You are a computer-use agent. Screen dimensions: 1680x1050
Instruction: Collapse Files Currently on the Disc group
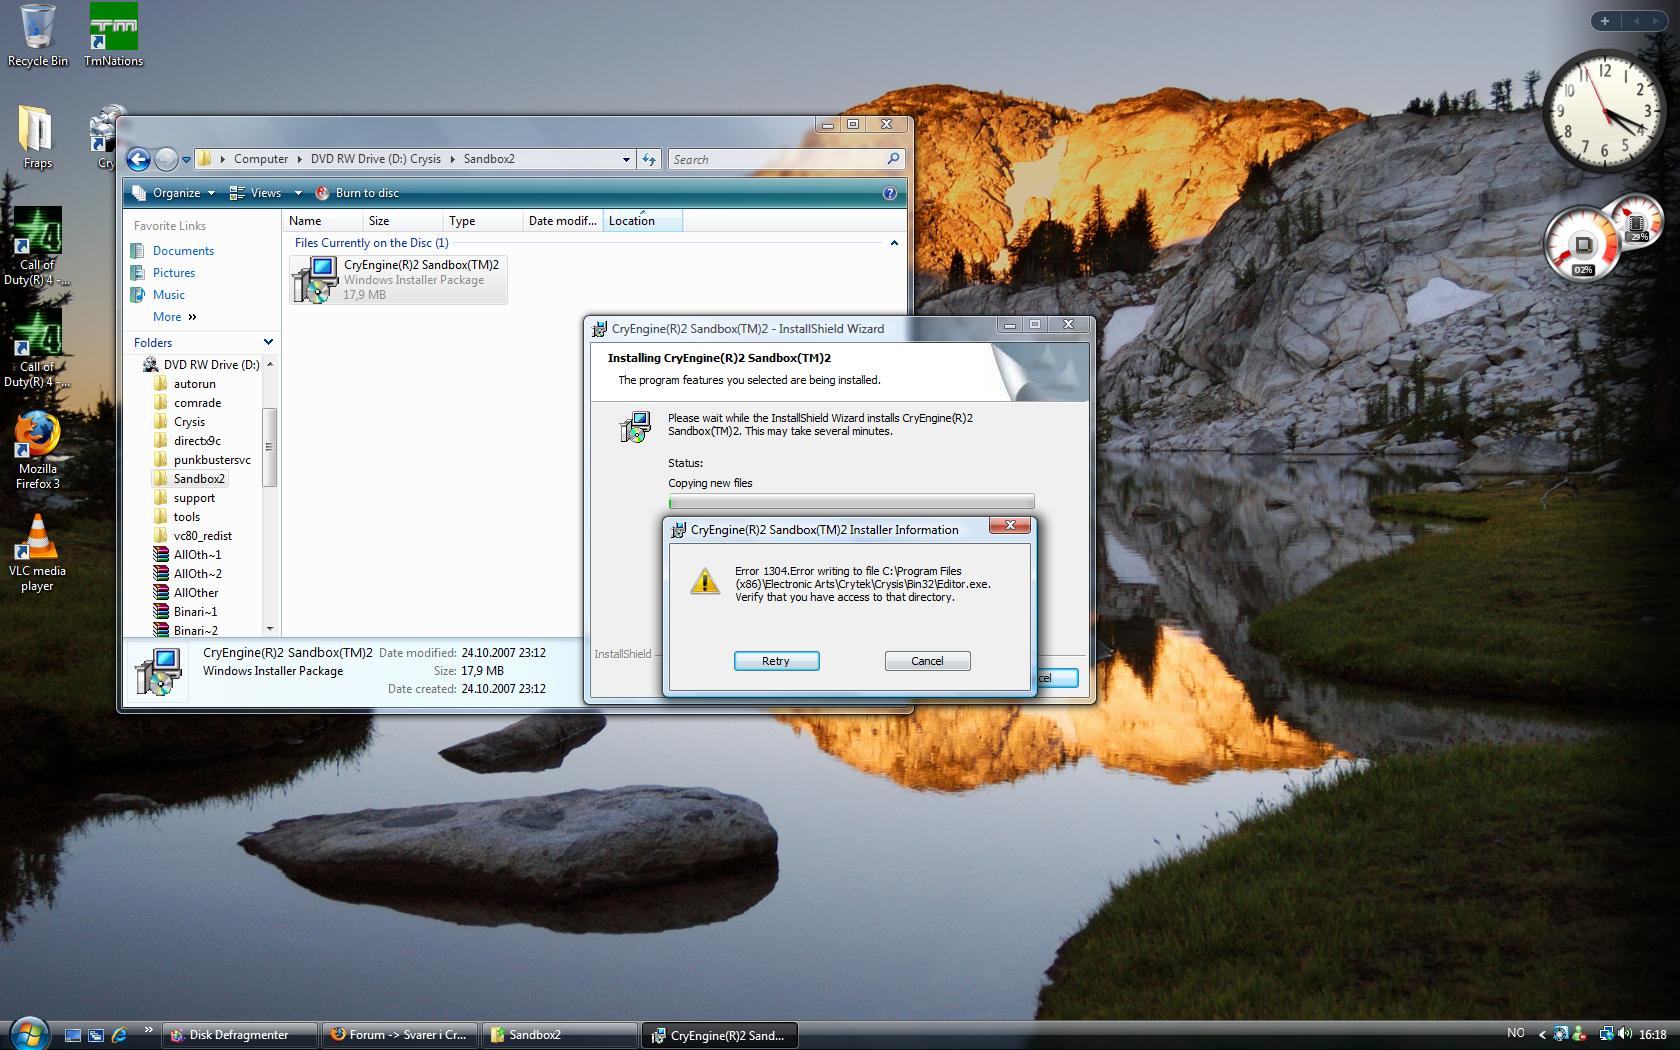coord(894,243)
